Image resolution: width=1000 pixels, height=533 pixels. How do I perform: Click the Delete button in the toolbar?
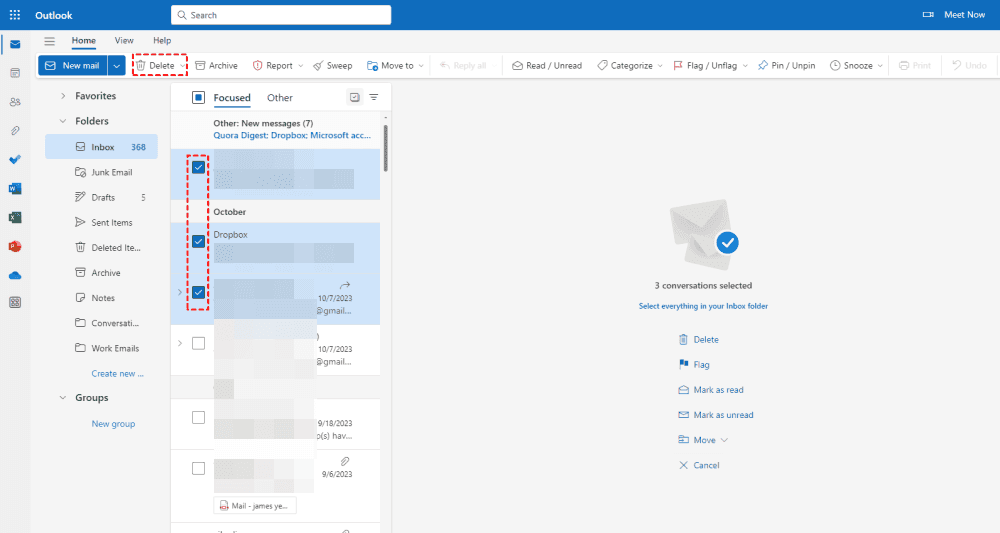tap(155, 66)
